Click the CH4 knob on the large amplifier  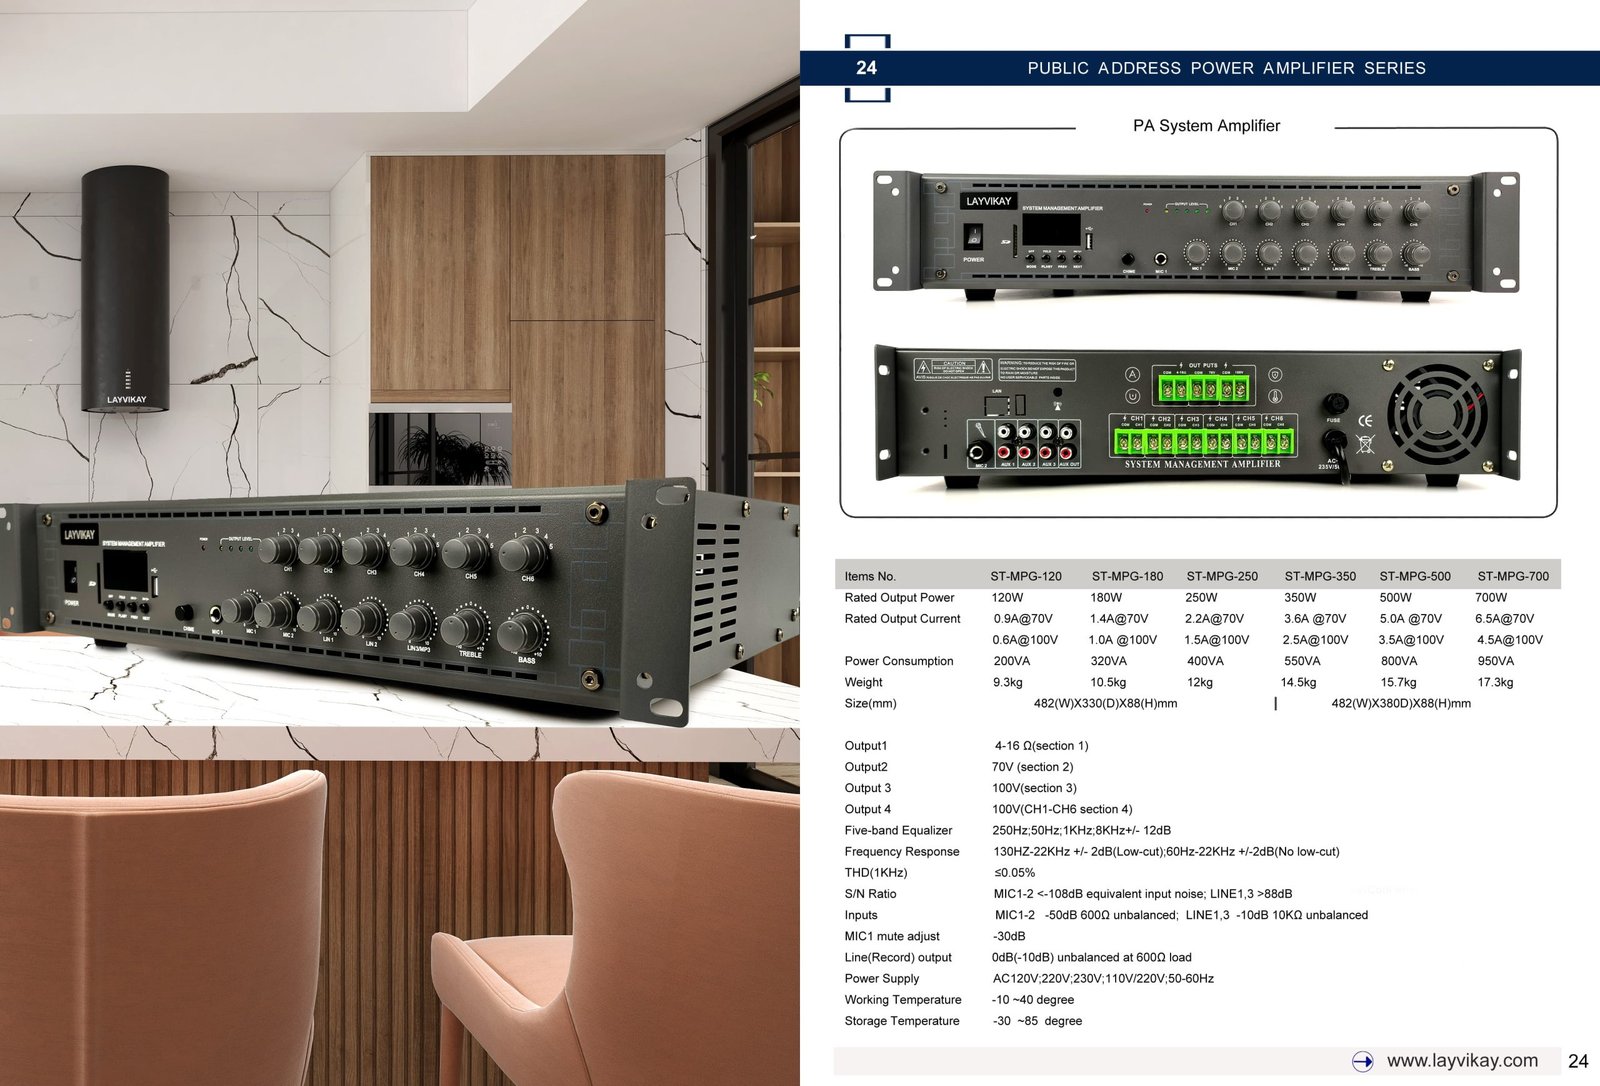415,552
